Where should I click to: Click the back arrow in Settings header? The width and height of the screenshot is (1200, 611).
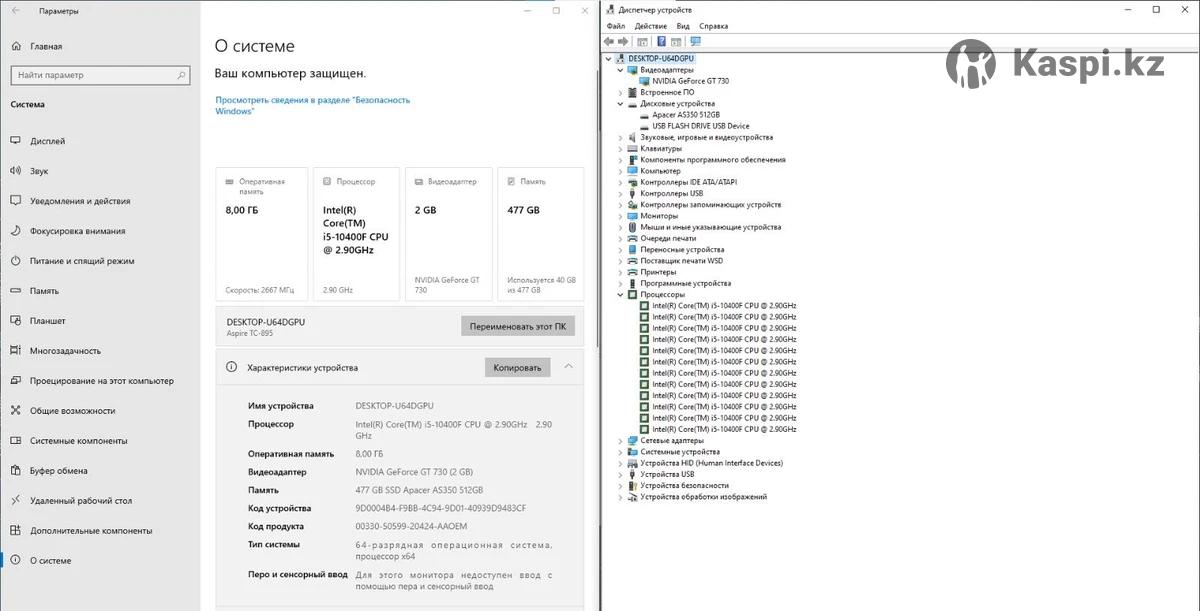(x=15, y=11)
